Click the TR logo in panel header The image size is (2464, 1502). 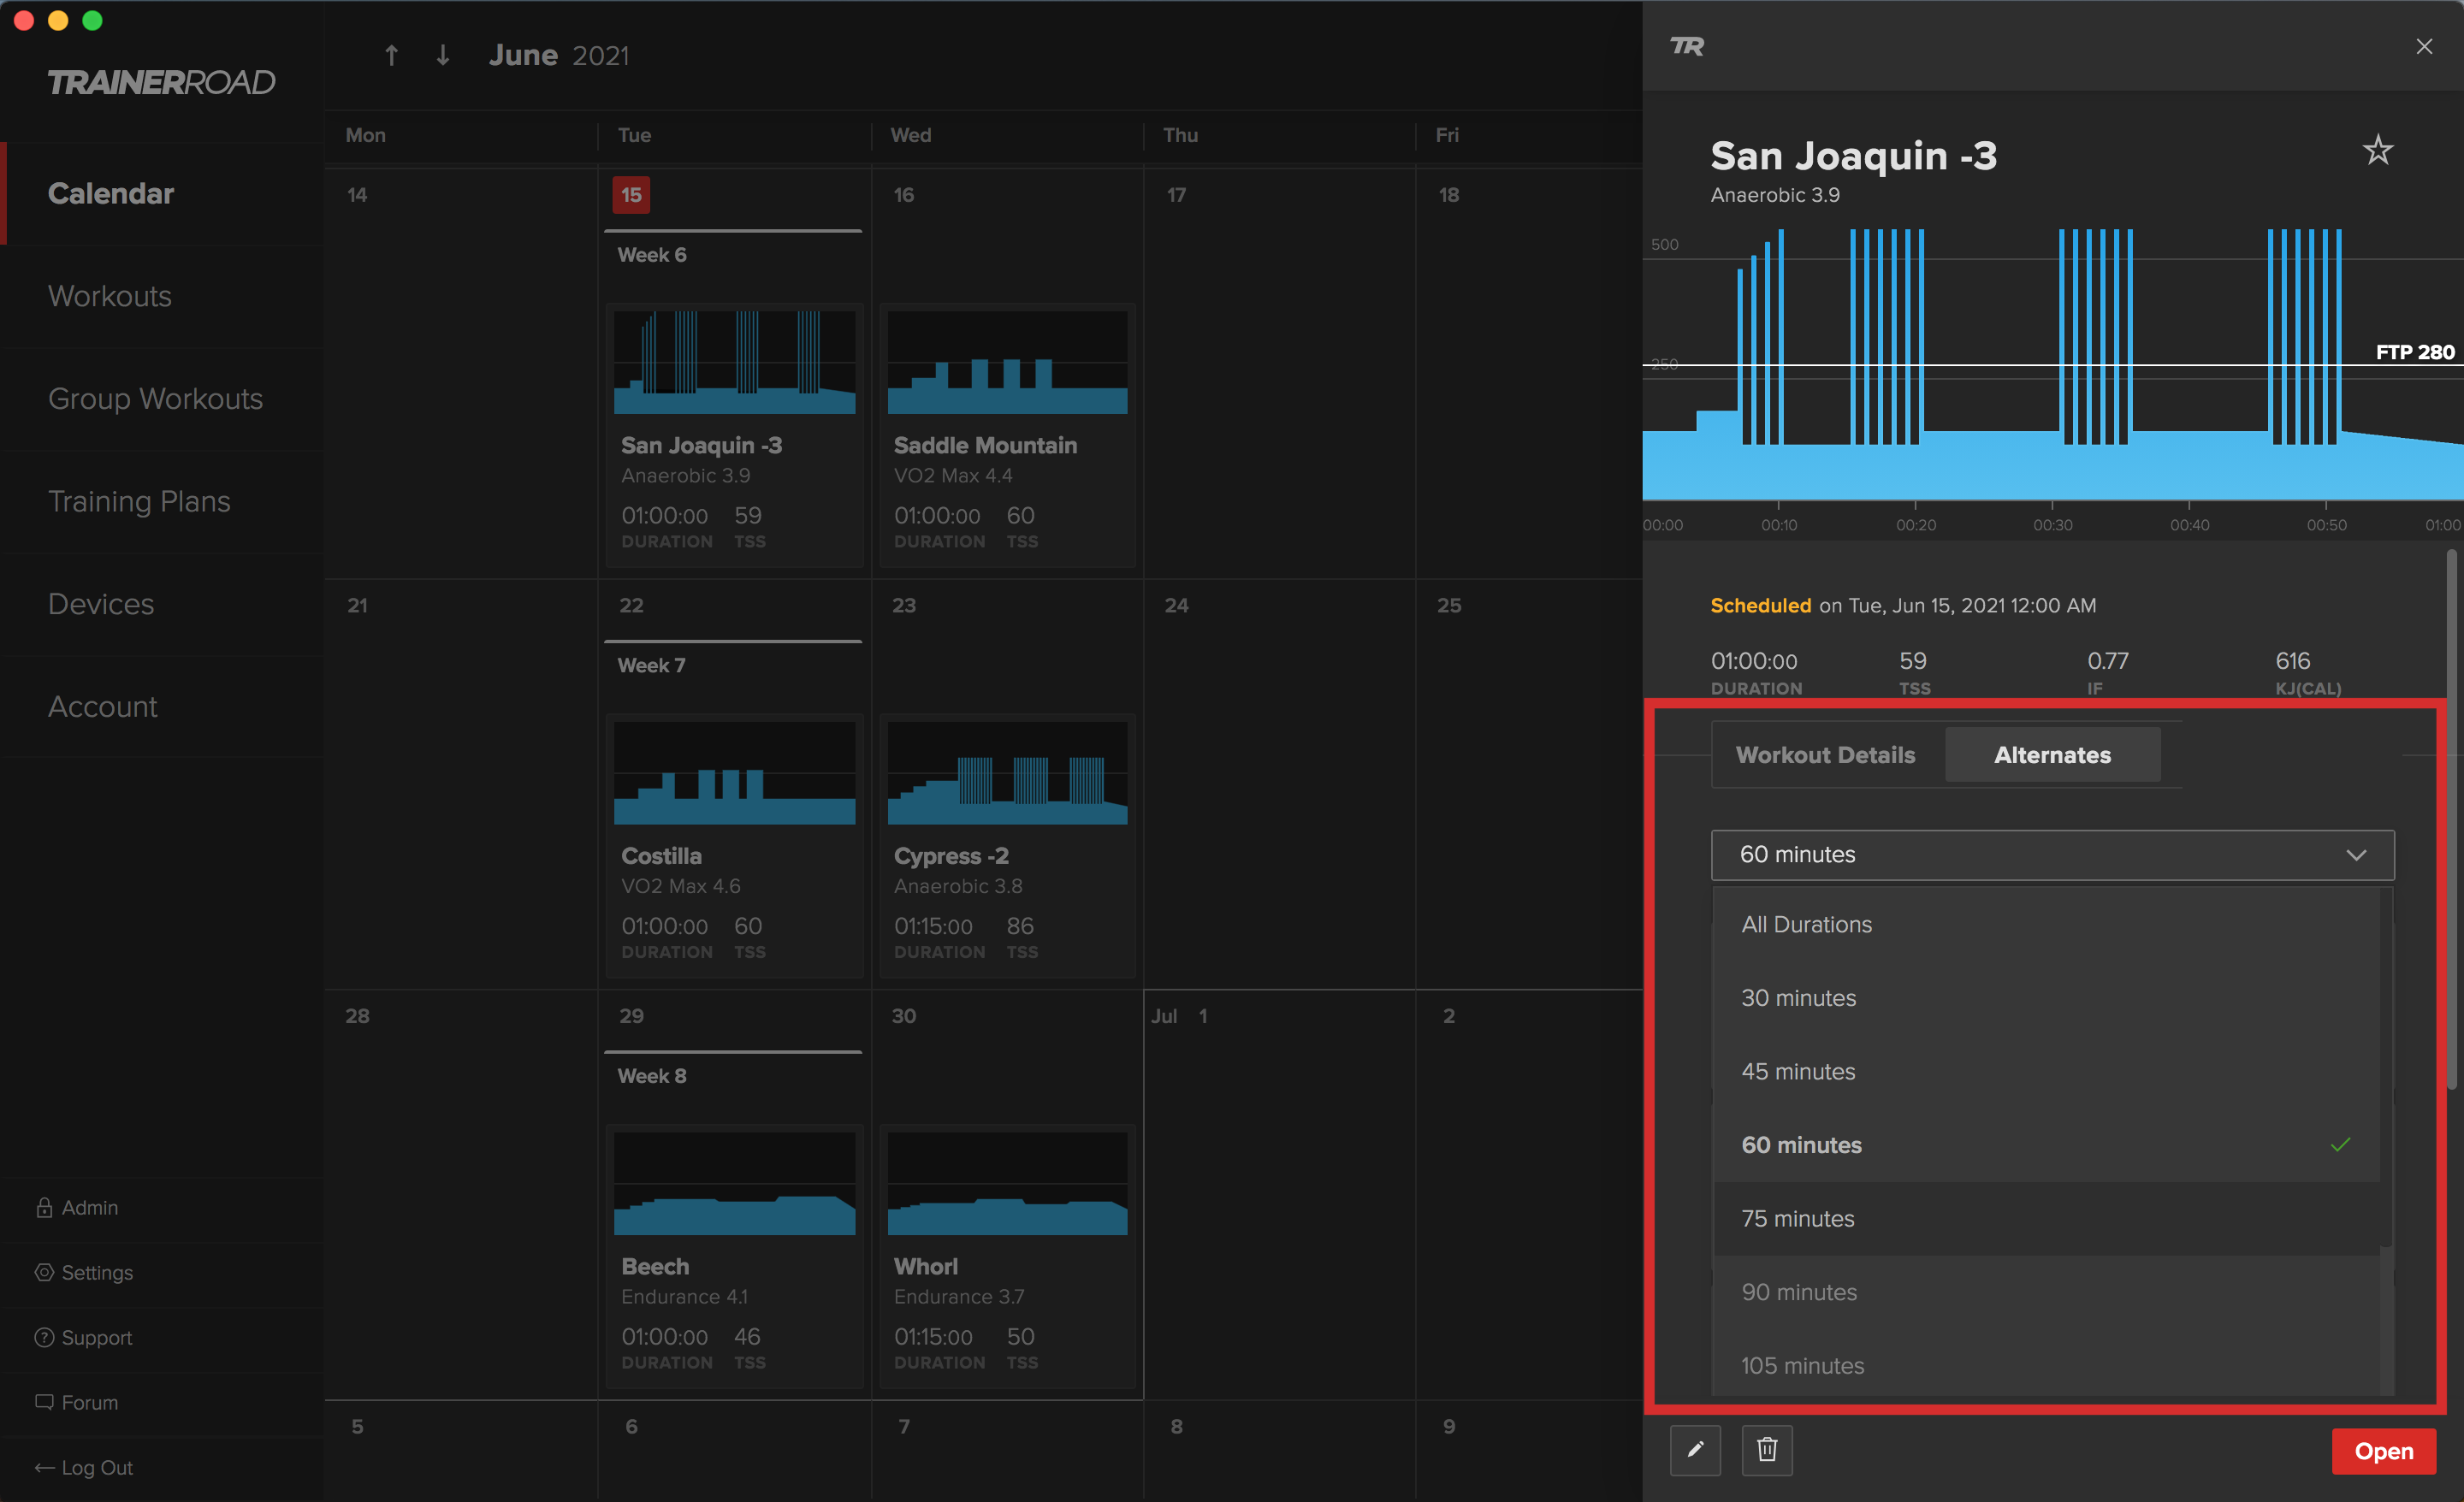1686,46
